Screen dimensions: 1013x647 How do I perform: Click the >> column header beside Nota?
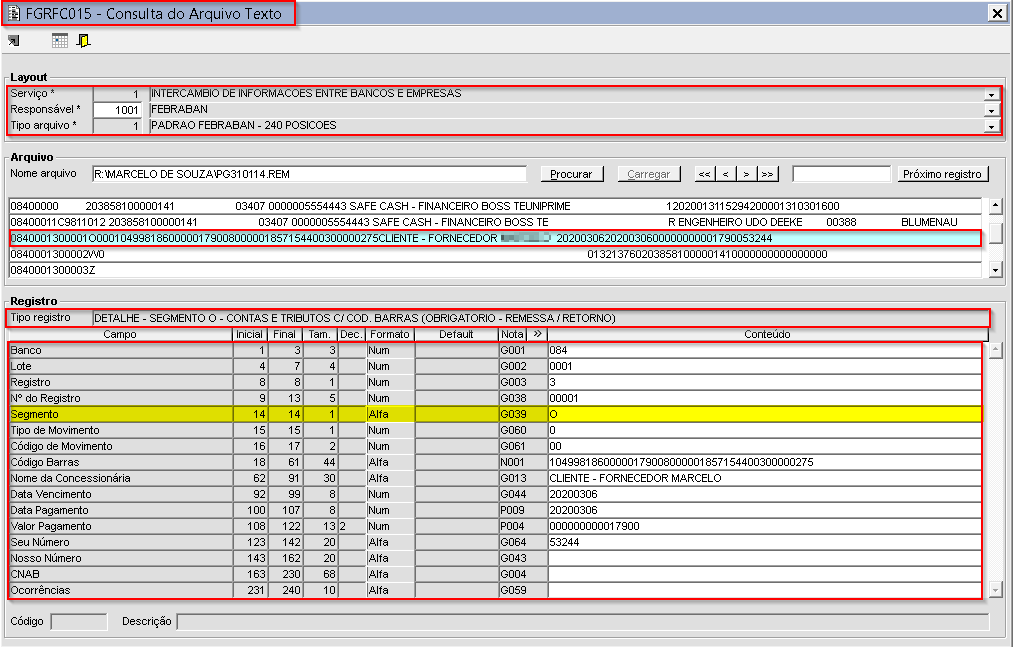(x=536, y=334)
